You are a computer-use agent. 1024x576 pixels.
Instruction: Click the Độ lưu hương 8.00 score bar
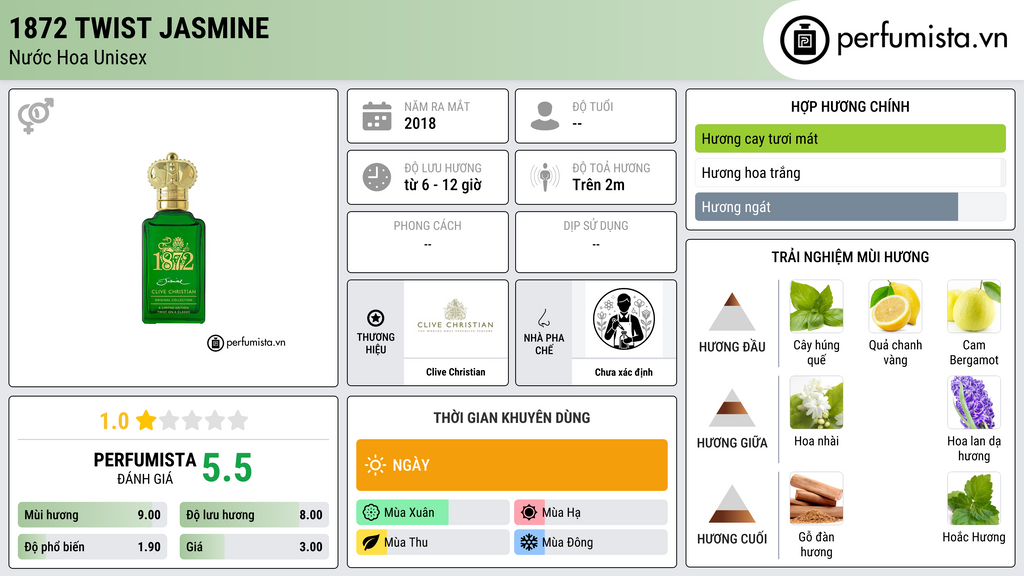coord(254,515)
